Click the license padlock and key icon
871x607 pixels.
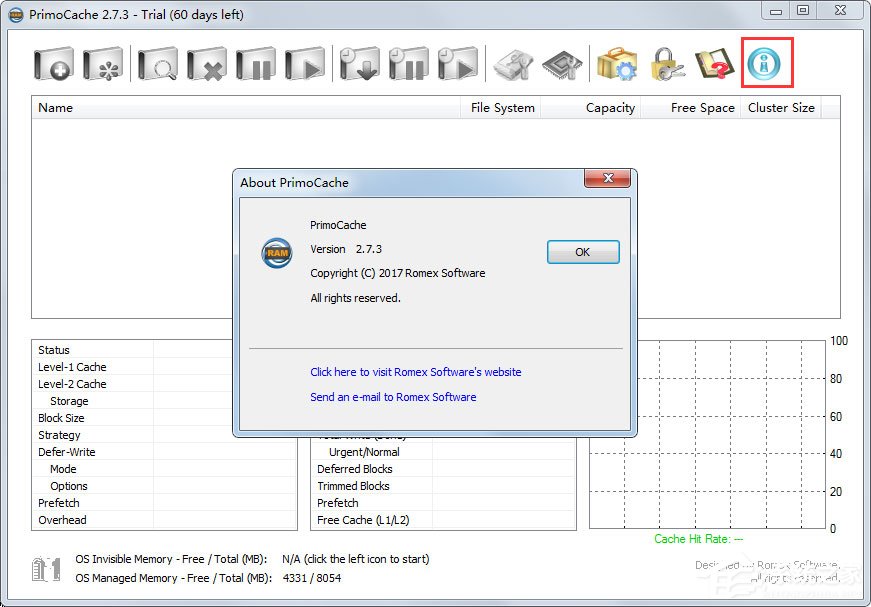(666, 64)
